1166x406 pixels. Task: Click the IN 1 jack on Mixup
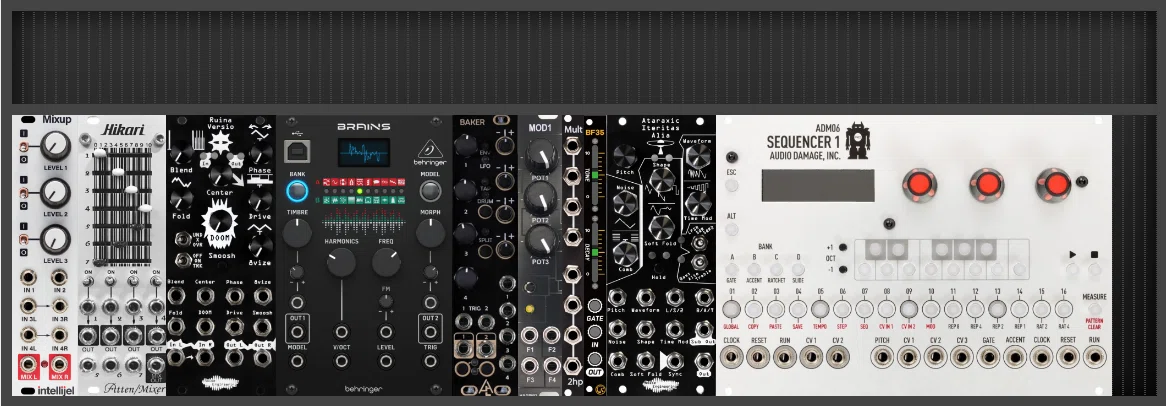point(30,277)
